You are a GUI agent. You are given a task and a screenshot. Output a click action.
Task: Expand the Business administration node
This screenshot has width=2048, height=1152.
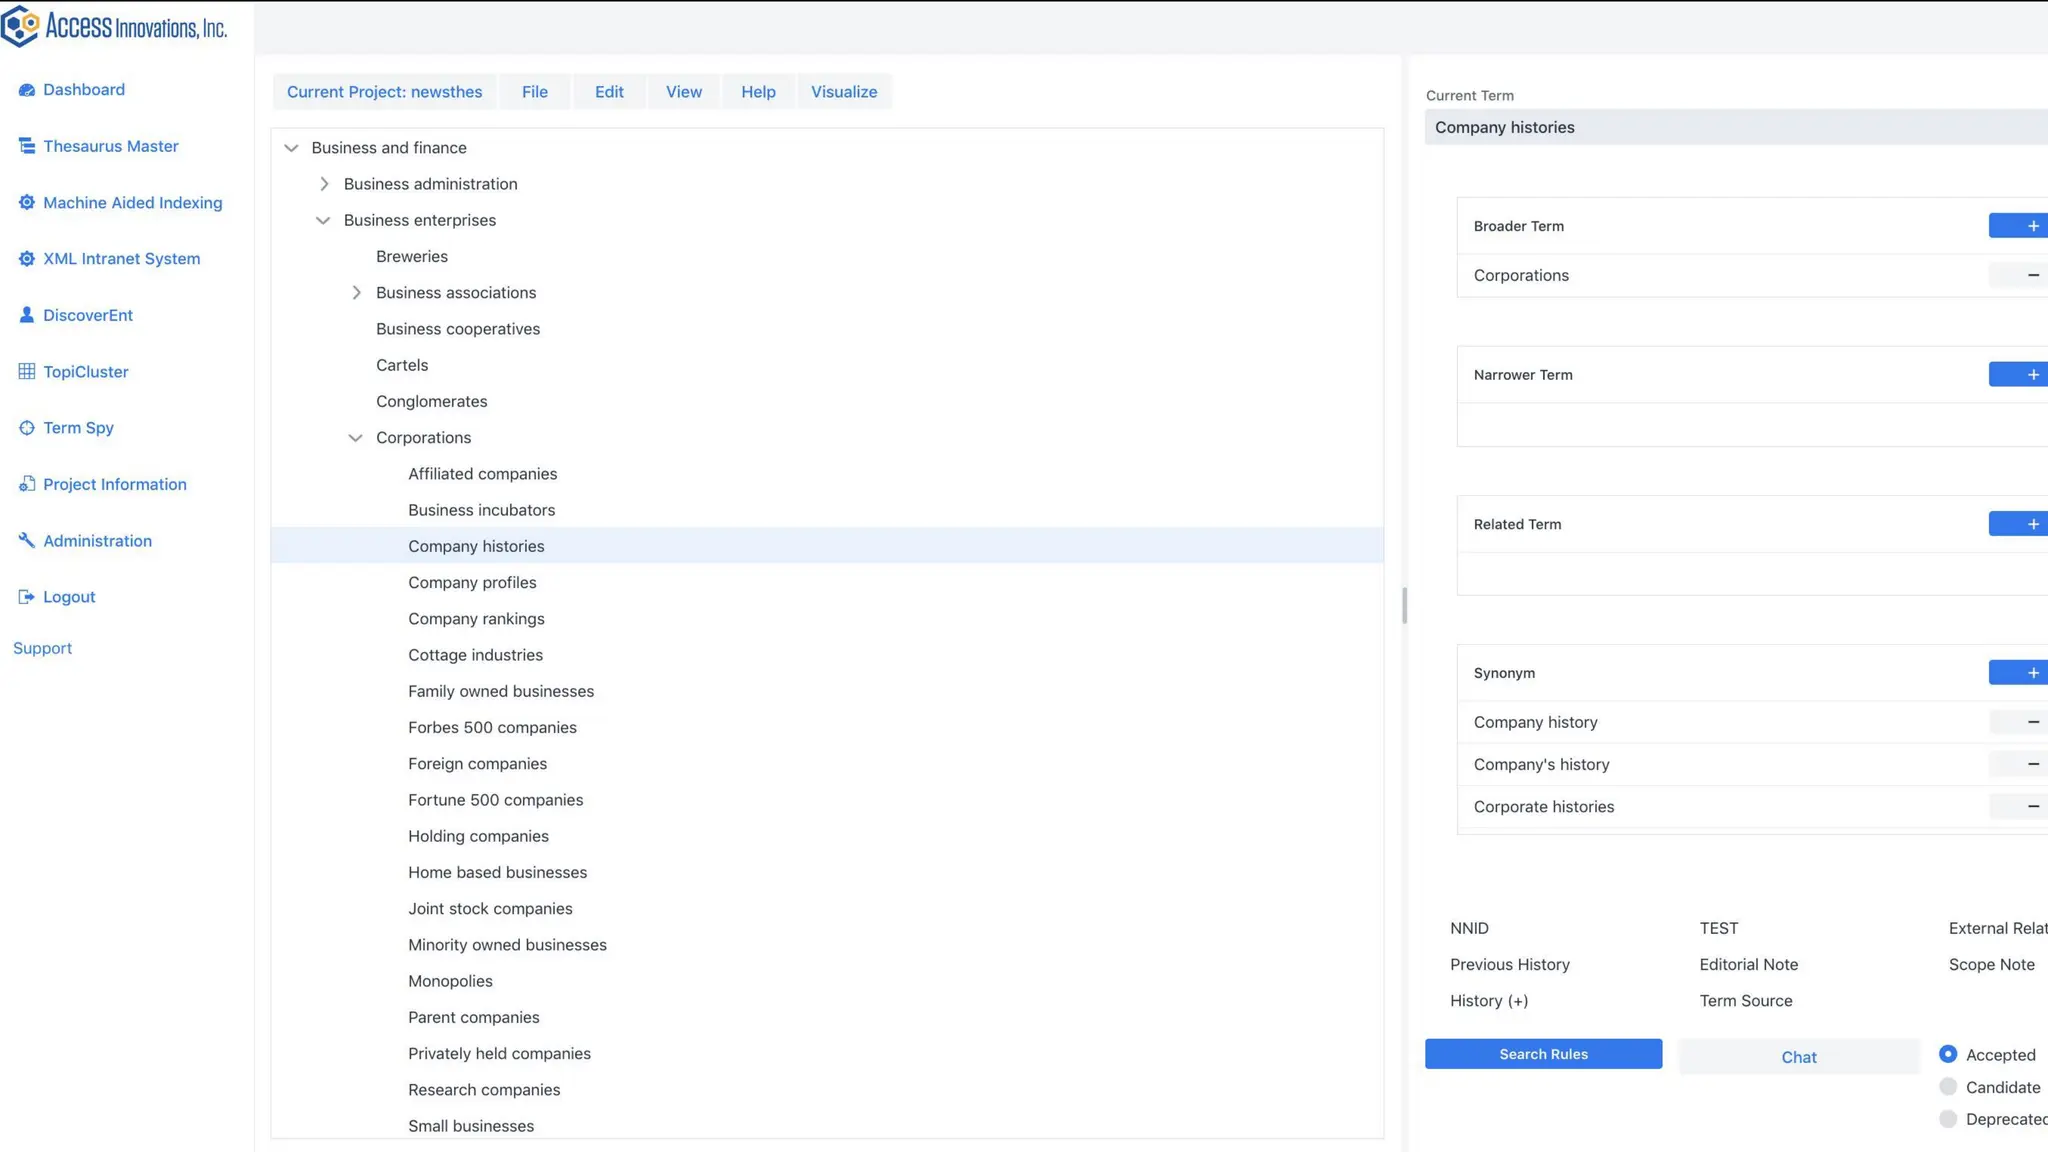[x=324, y=184]
